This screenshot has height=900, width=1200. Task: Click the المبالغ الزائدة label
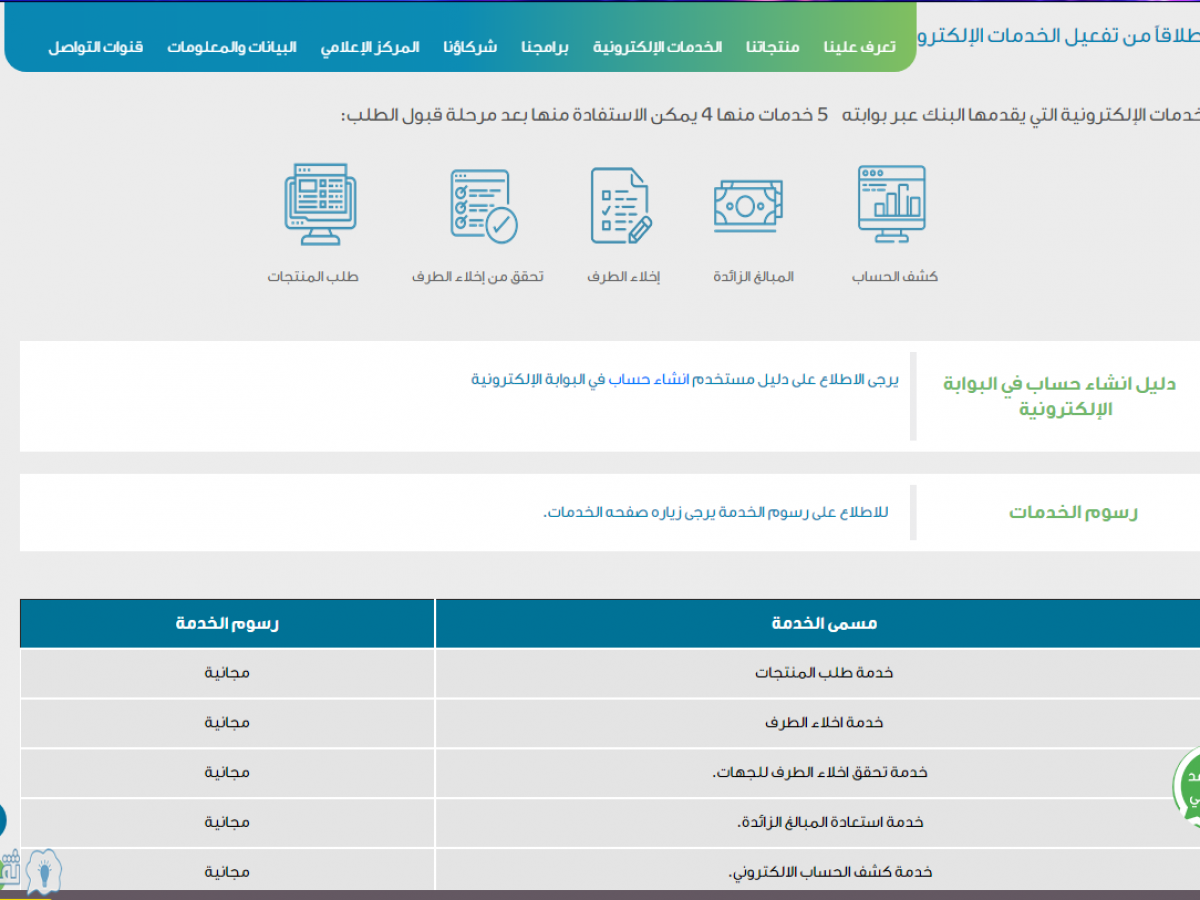coord(753,277)
